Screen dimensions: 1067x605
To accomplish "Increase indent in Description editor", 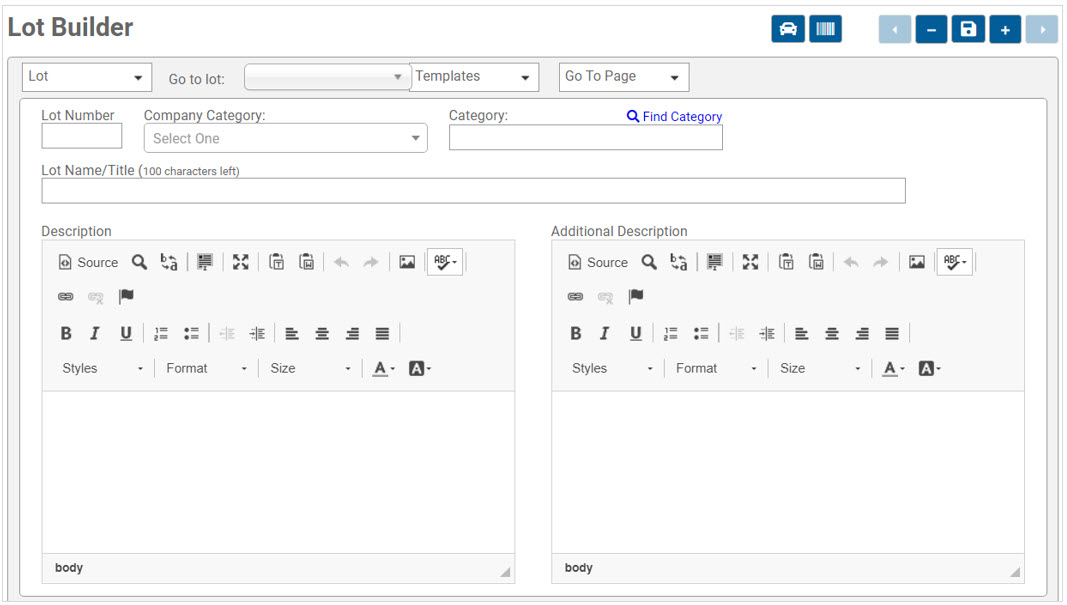I will pyautogui.click(x=257, y=333).
